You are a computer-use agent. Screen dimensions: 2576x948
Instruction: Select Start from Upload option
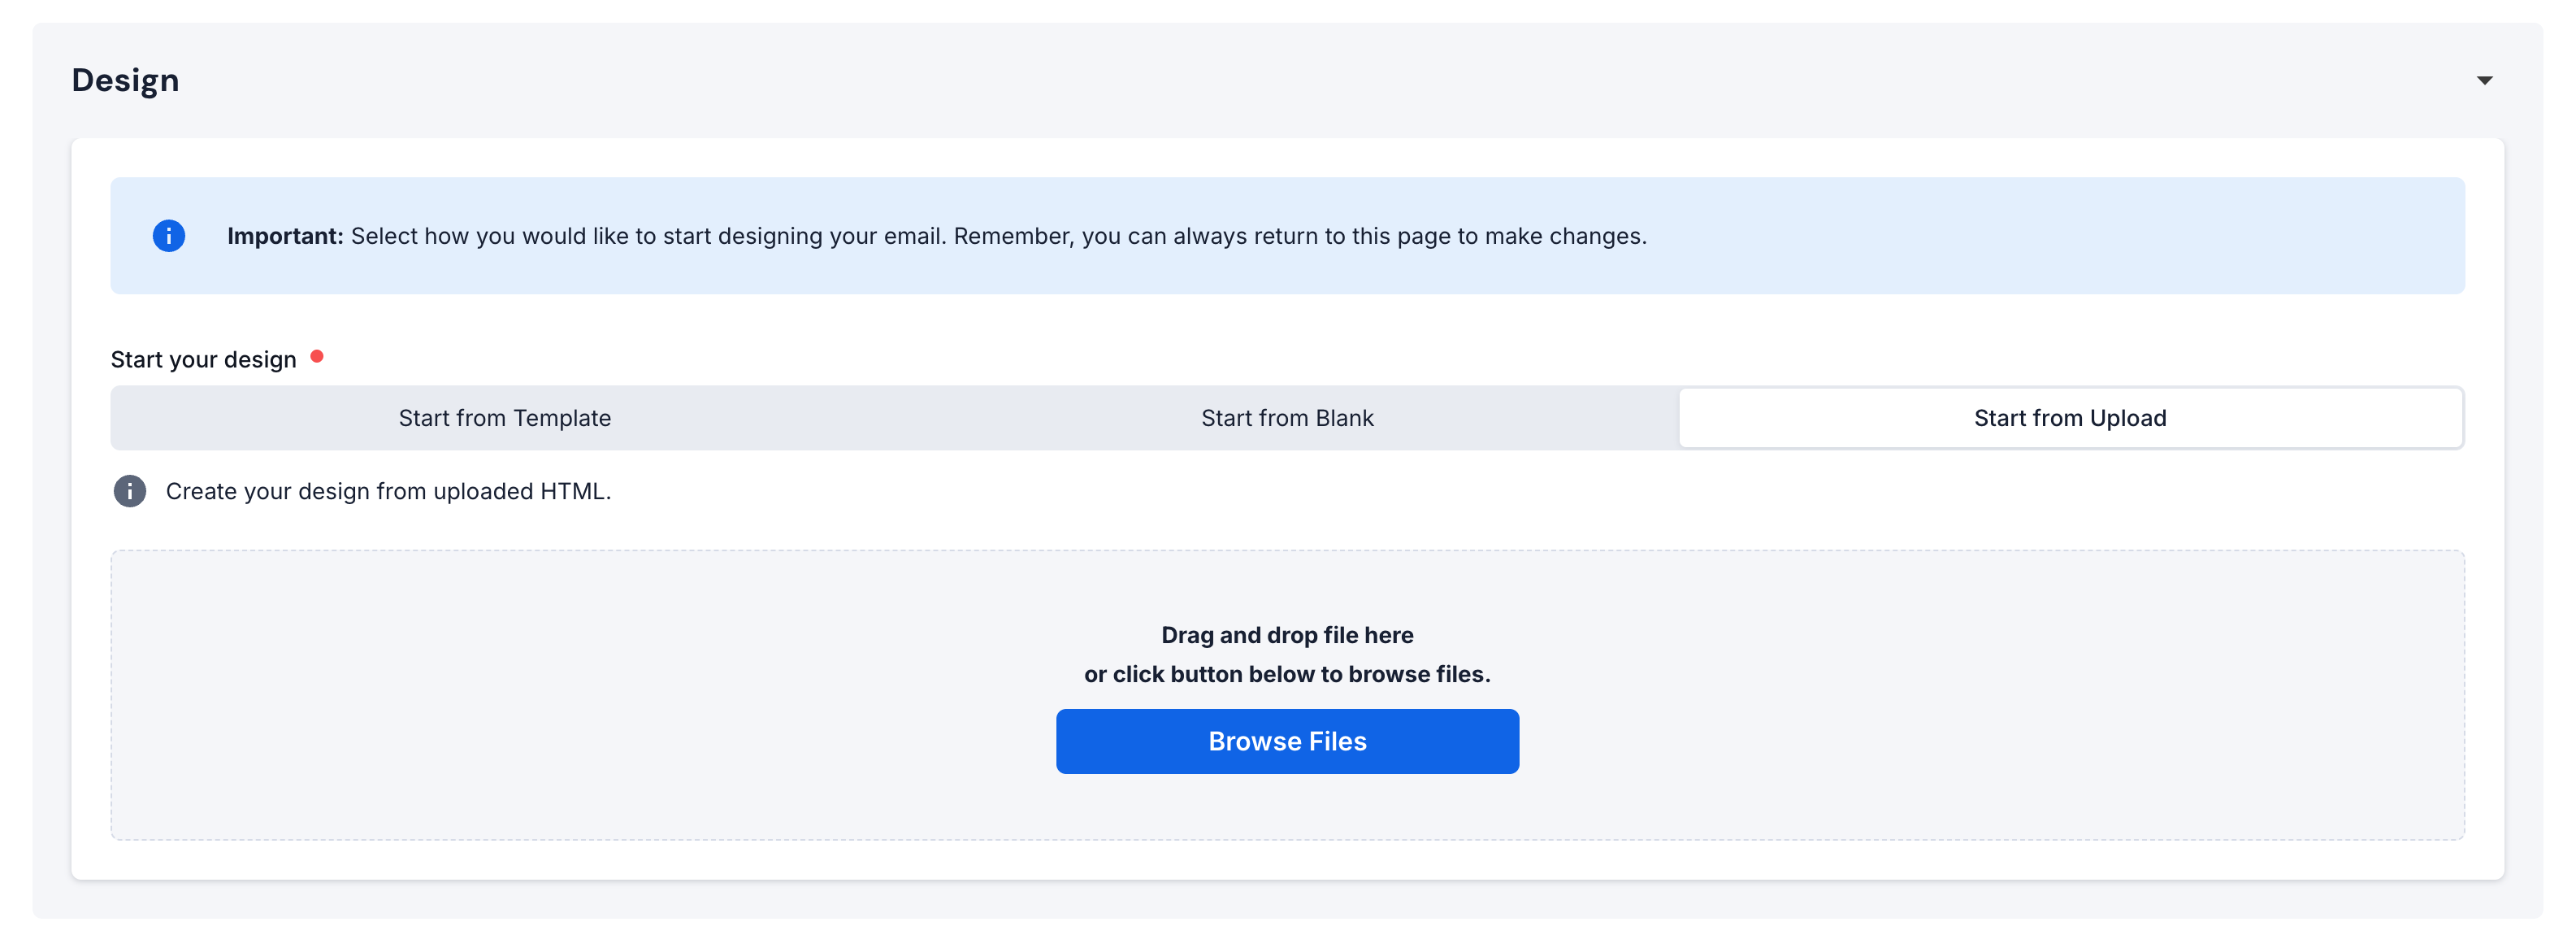tap(2070, 418)
